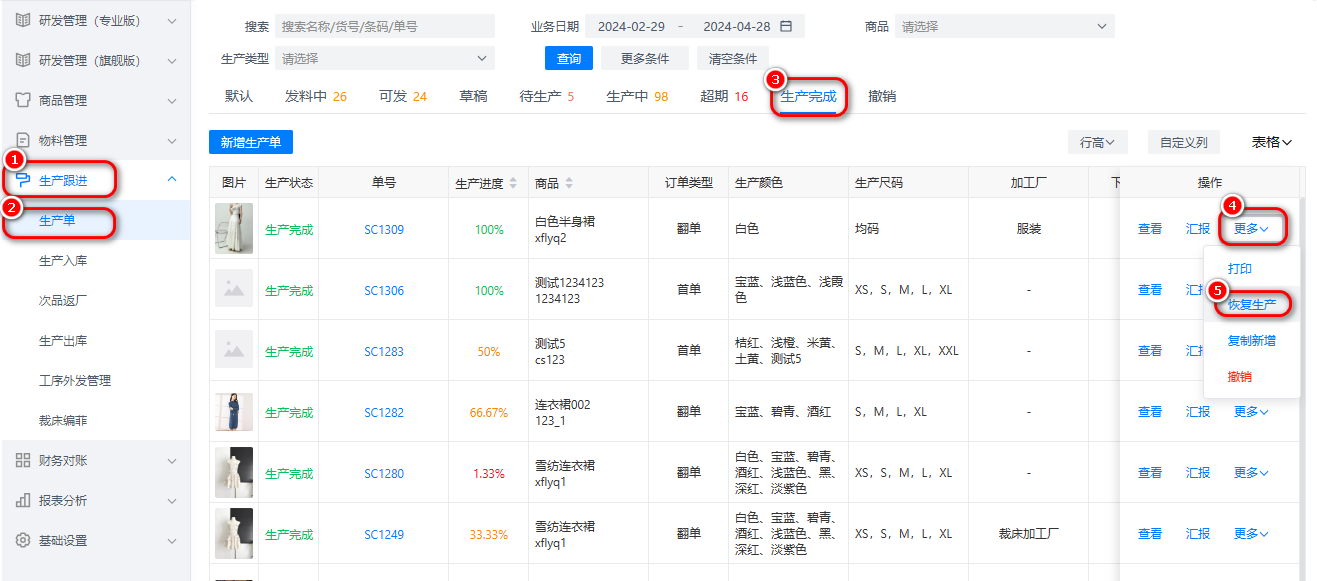Select 恢复生产 from the more menu
Image resolution: width=1317 pixels, height=581 pixels.
pyautogui.click(x=1252, y=304)
